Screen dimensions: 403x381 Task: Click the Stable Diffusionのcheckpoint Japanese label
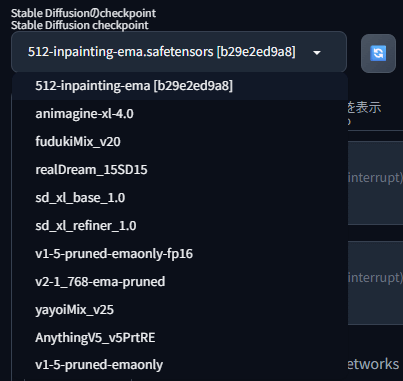(83, 13)
